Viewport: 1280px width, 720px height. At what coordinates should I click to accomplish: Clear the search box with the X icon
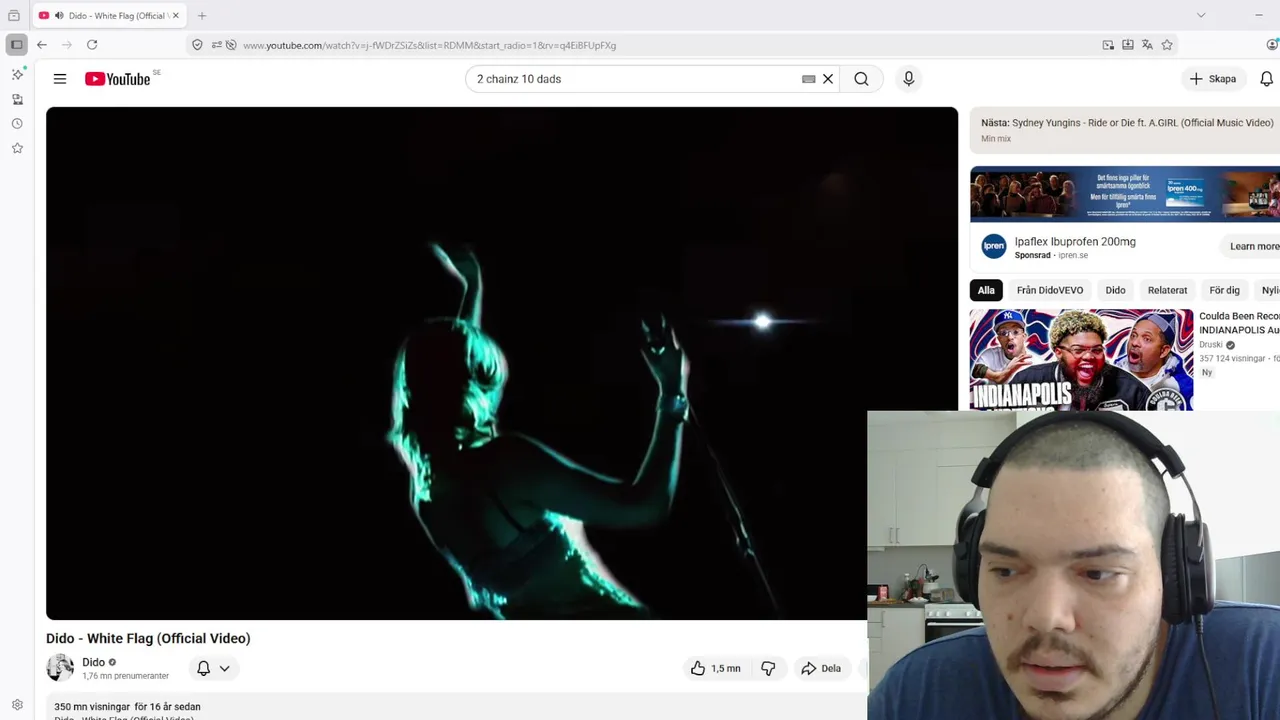point(828,79)
